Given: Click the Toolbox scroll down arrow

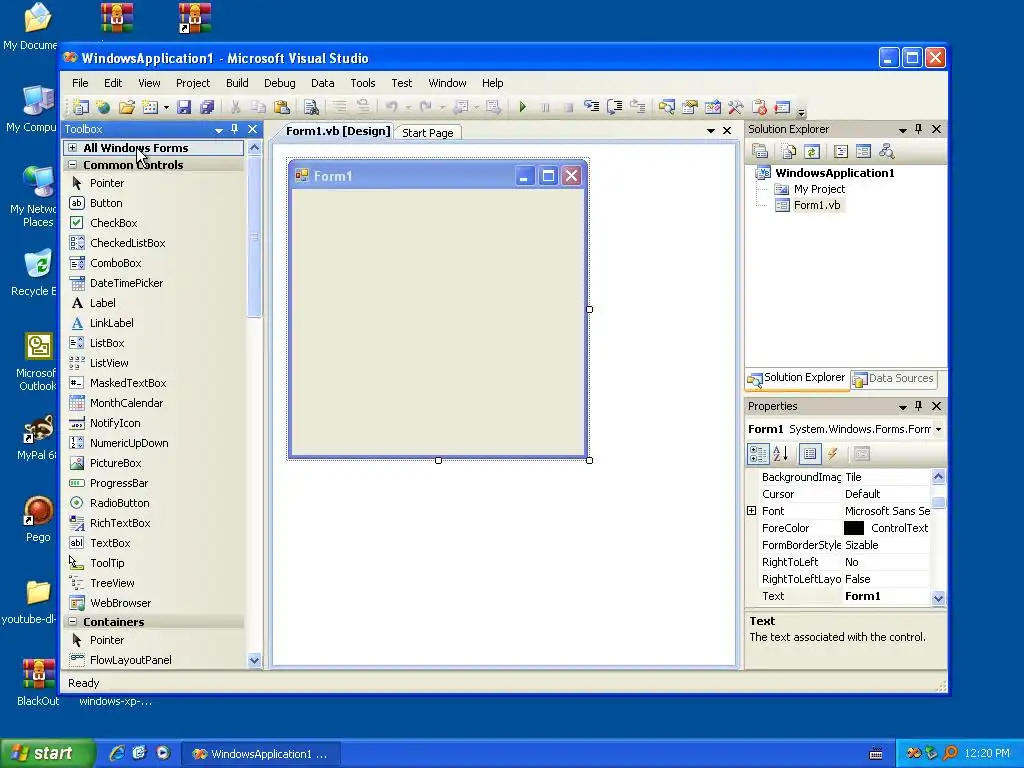Looking at the screenshot, I should 254,660.
